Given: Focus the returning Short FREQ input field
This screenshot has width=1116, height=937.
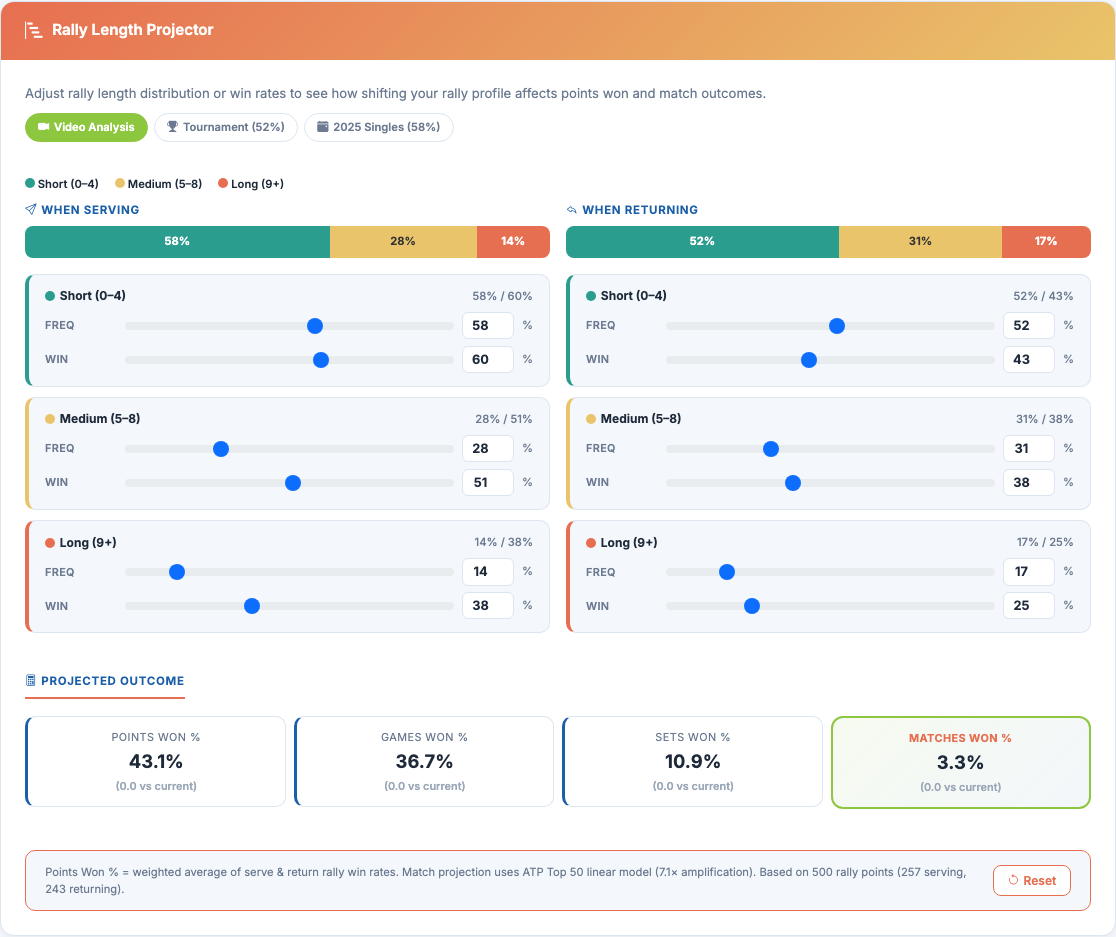Looking at the screenshot, I should tap(1028, 326).
